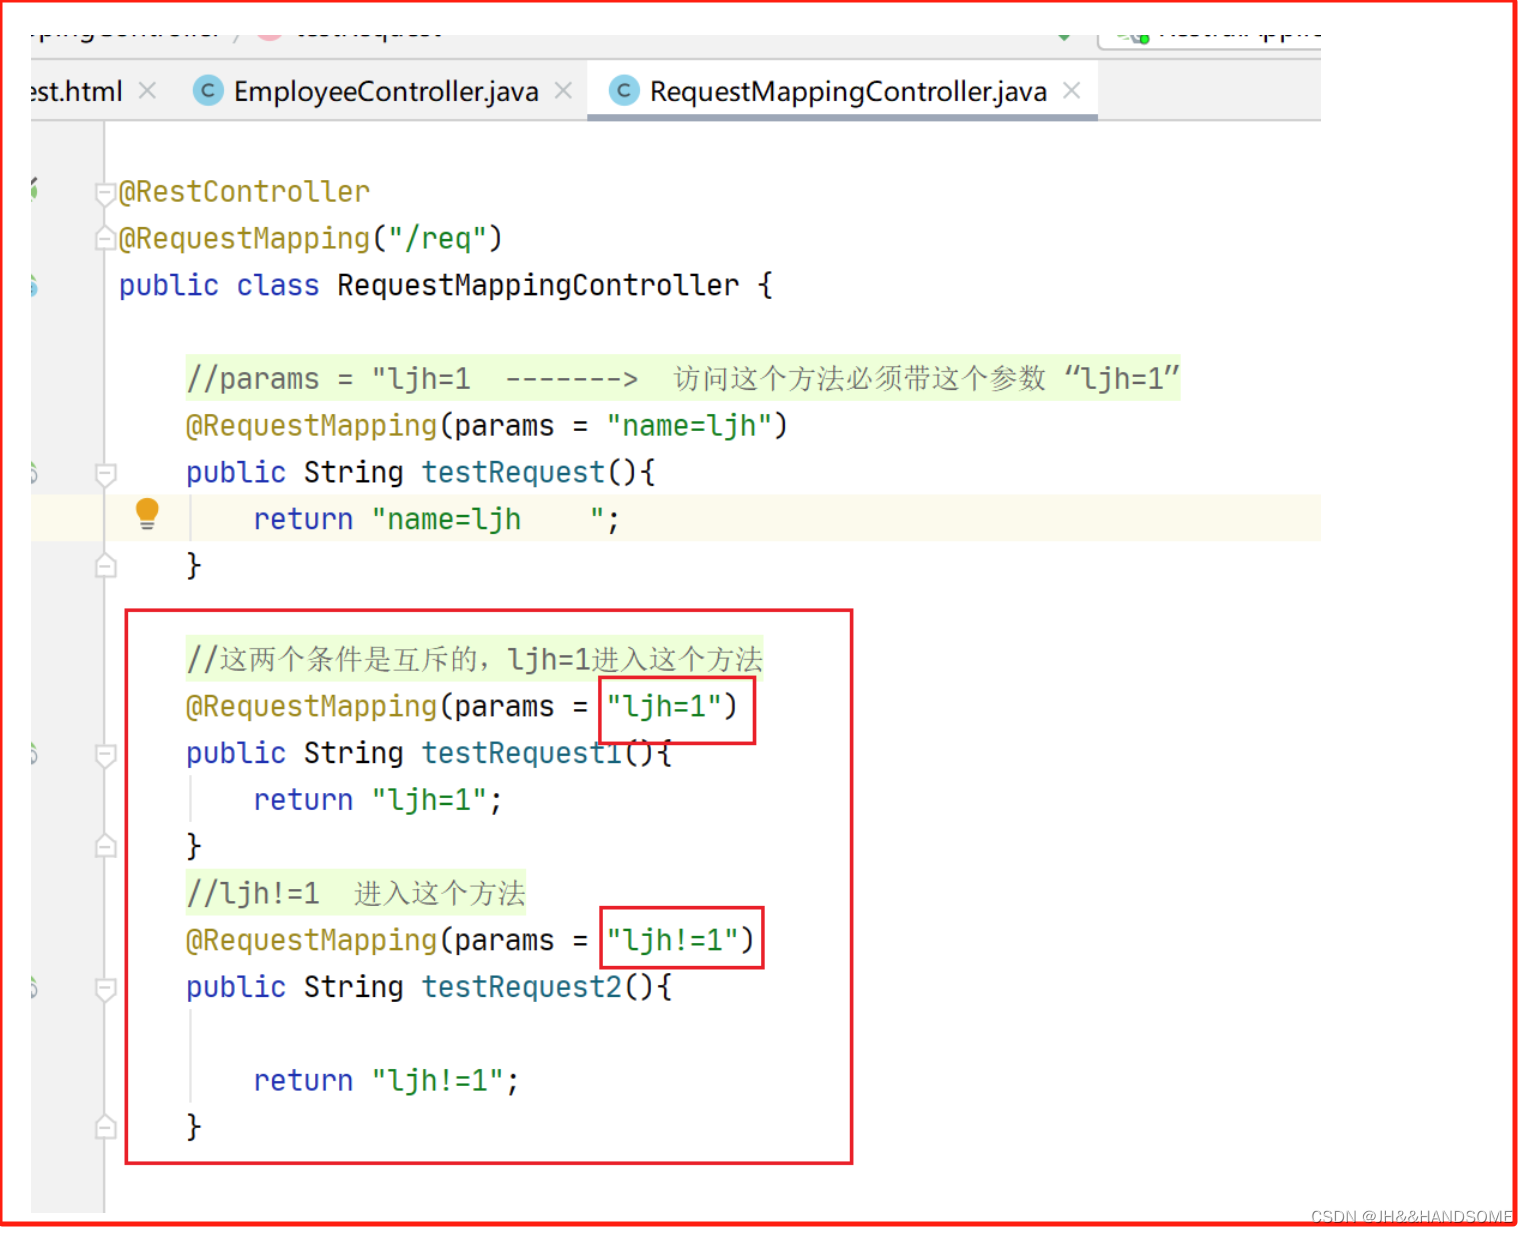Click the class icon on EmployeeController.java tab
Screen dimensions: 1528x1233
(208, 91)
